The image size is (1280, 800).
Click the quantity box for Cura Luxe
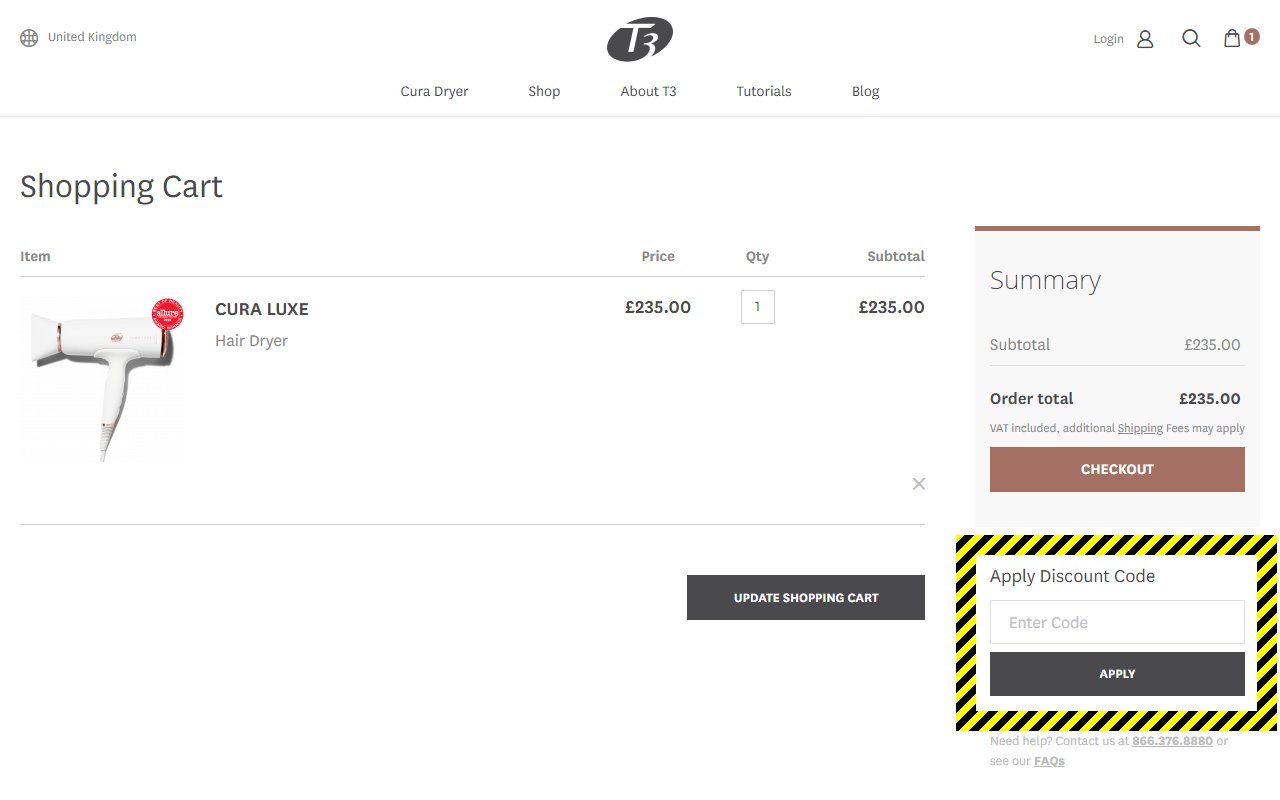(x=757, y=307)
